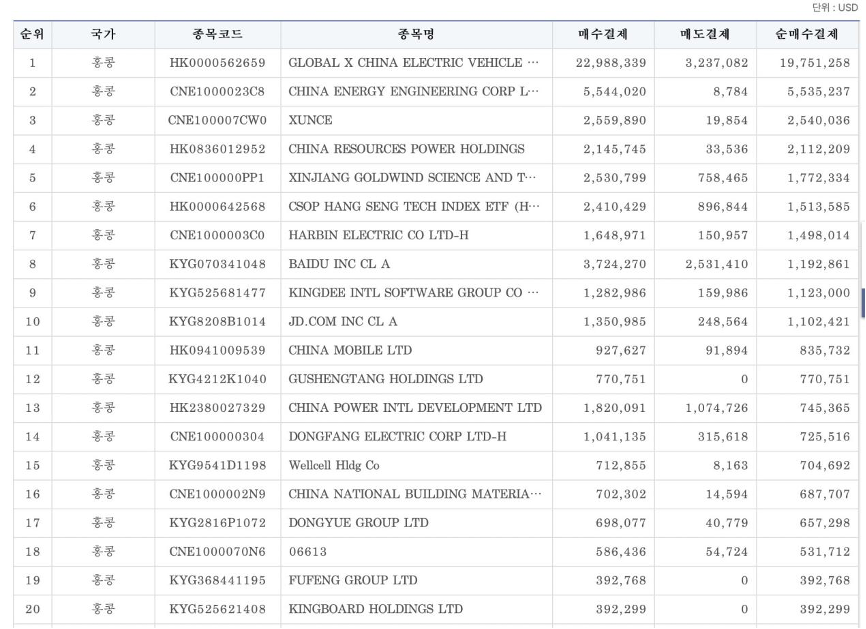Click CHINA RESOURCES POWER HOLDINGS entry
The height and width of the screenshot is (629, 866).
[406, 150]
